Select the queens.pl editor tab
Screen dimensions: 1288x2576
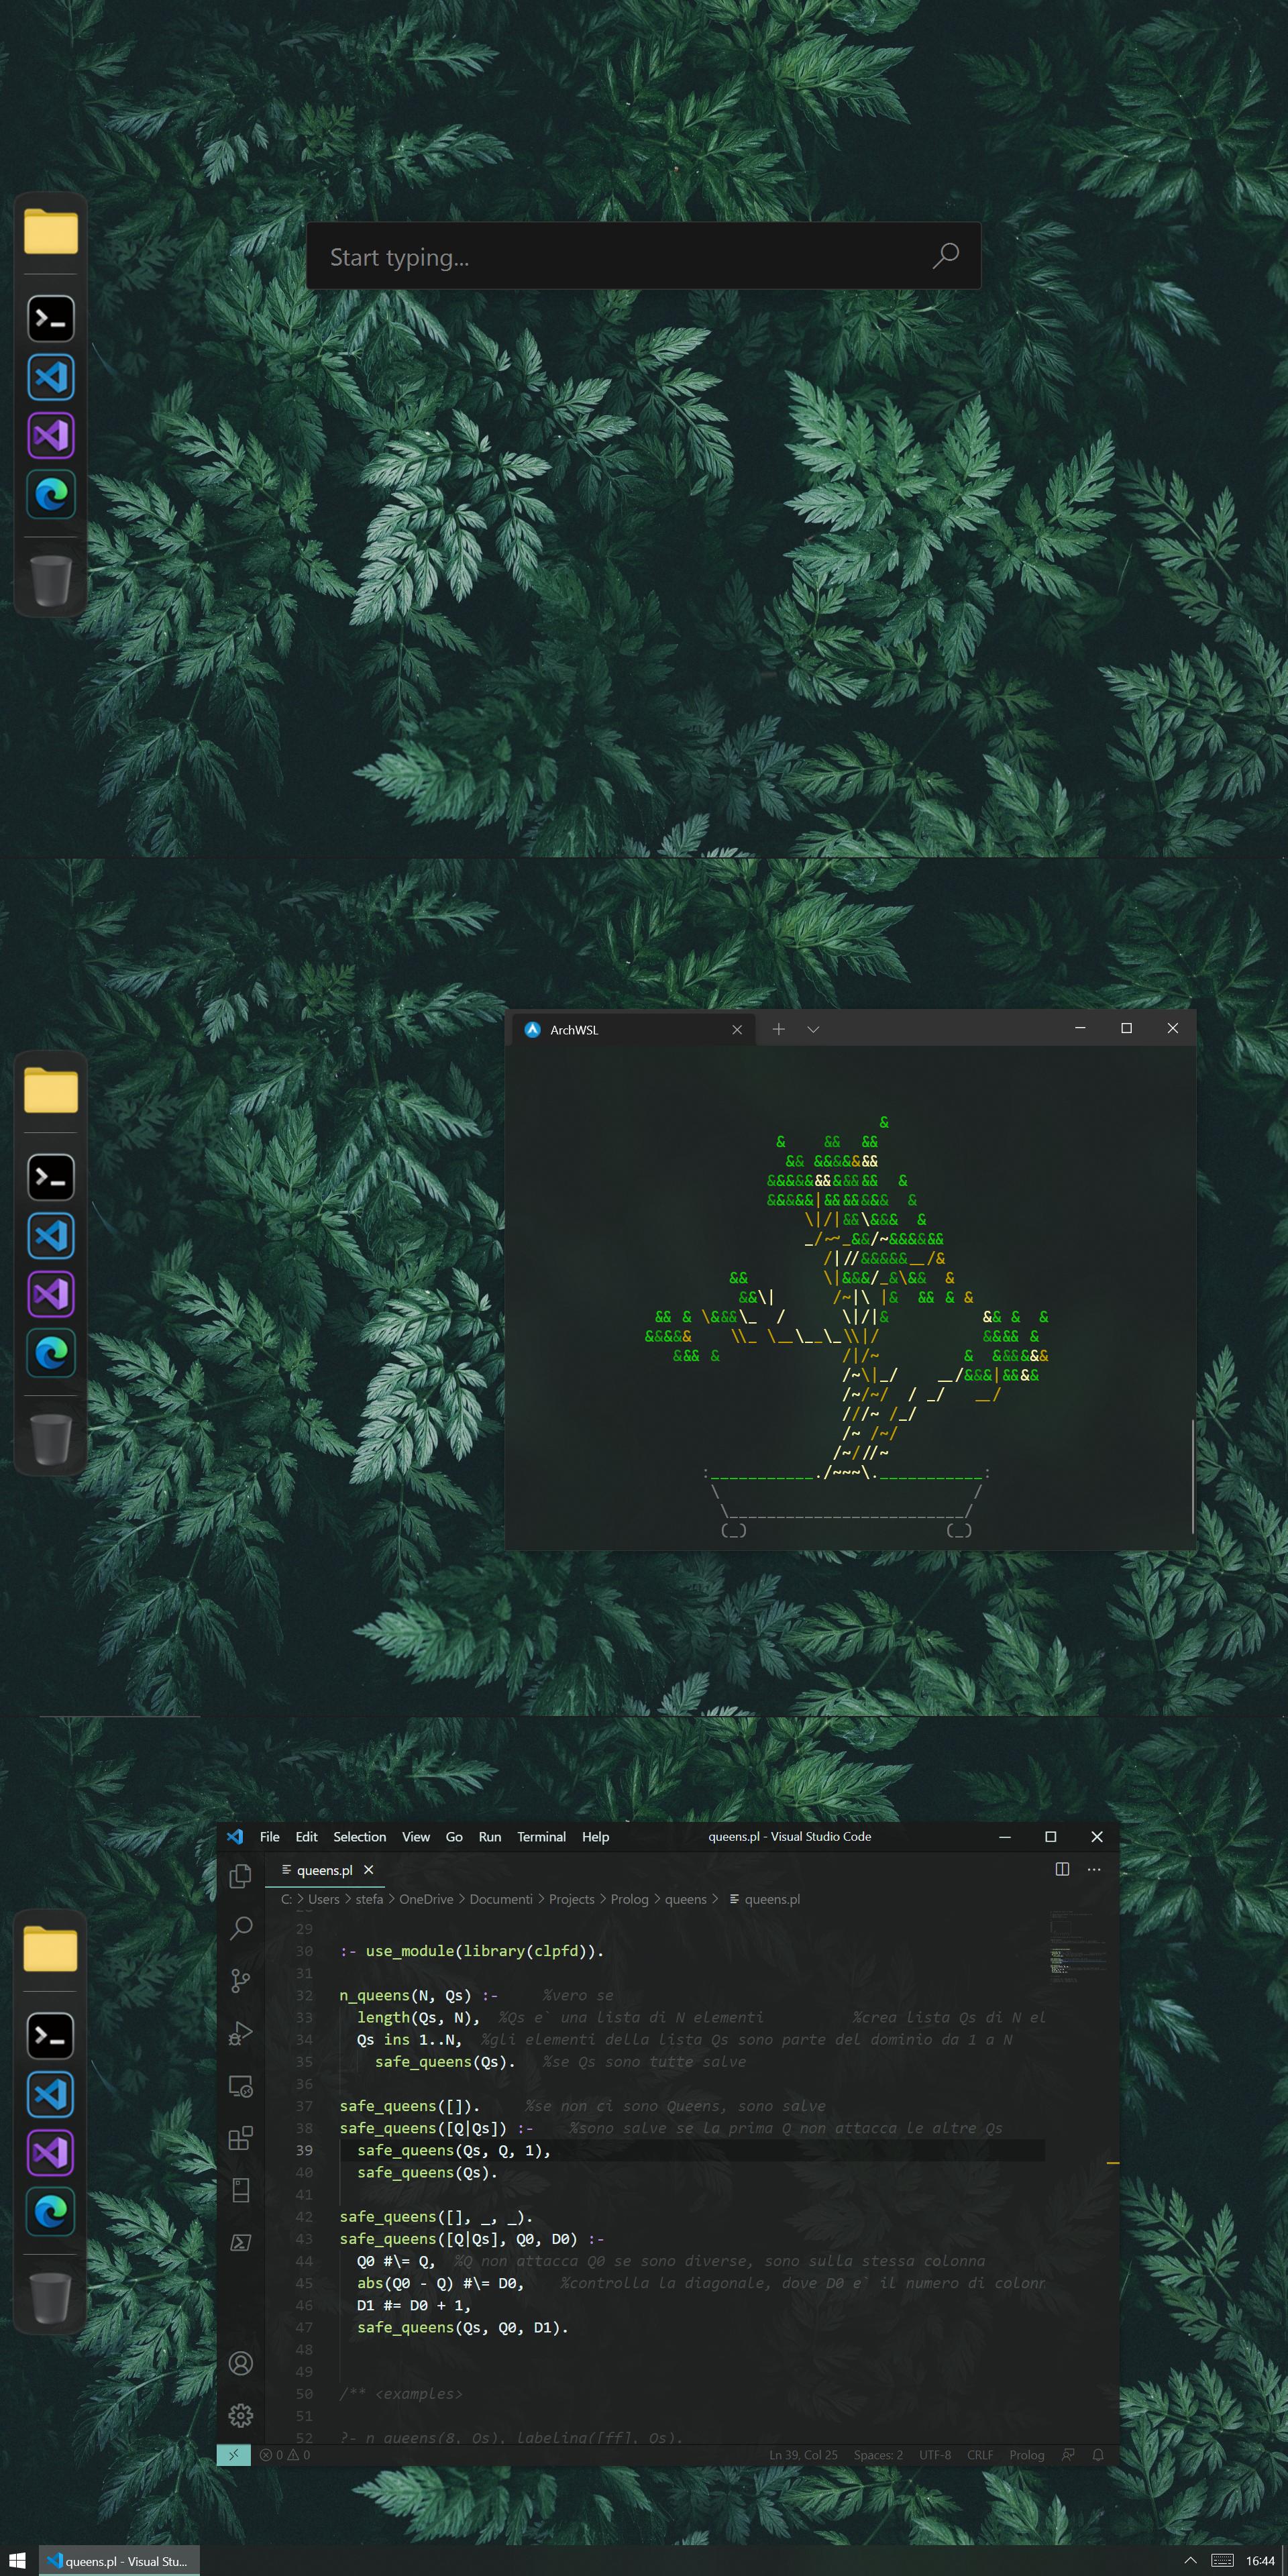pos(324,1870)
